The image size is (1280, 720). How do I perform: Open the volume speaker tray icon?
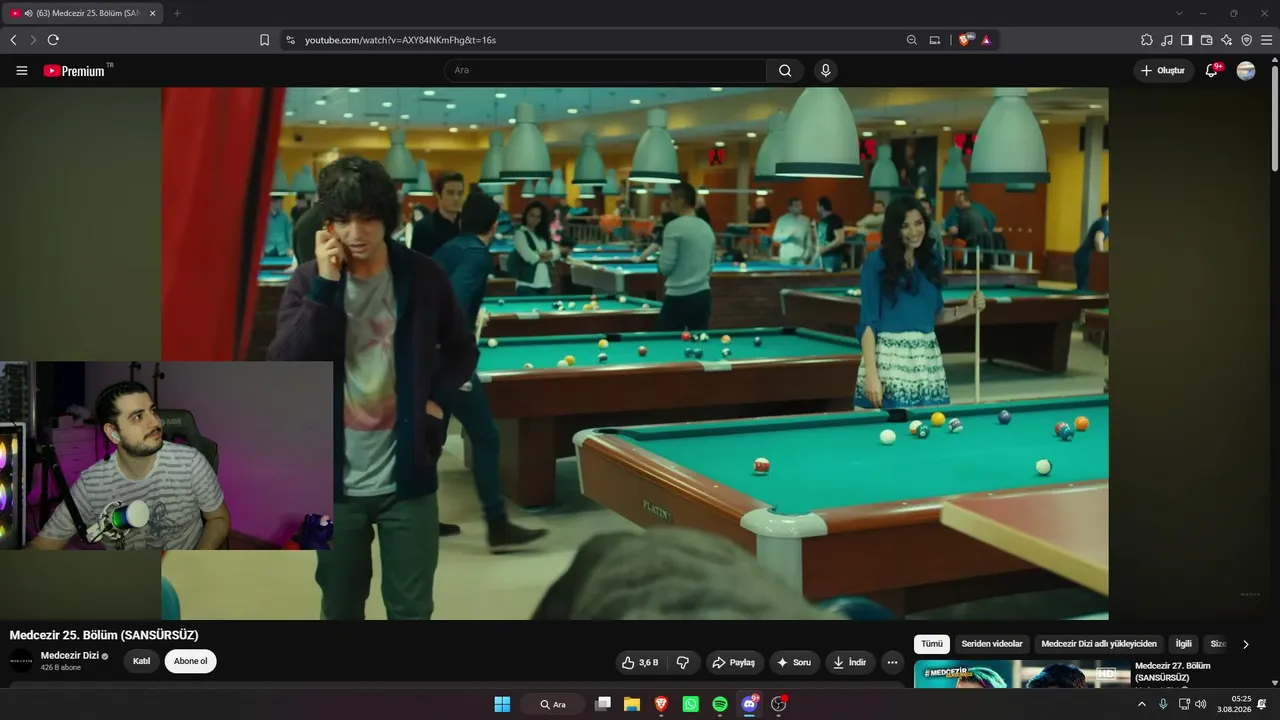[x=1200, y=704]
